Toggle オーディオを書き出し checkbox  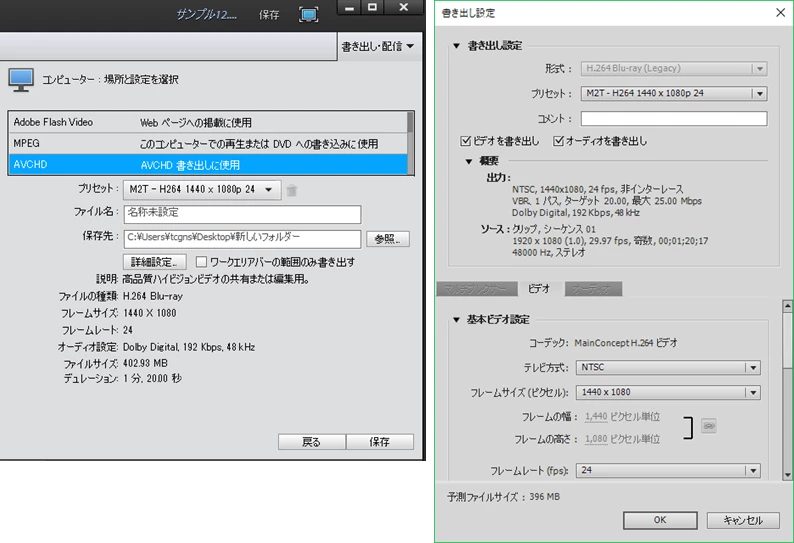559,141
